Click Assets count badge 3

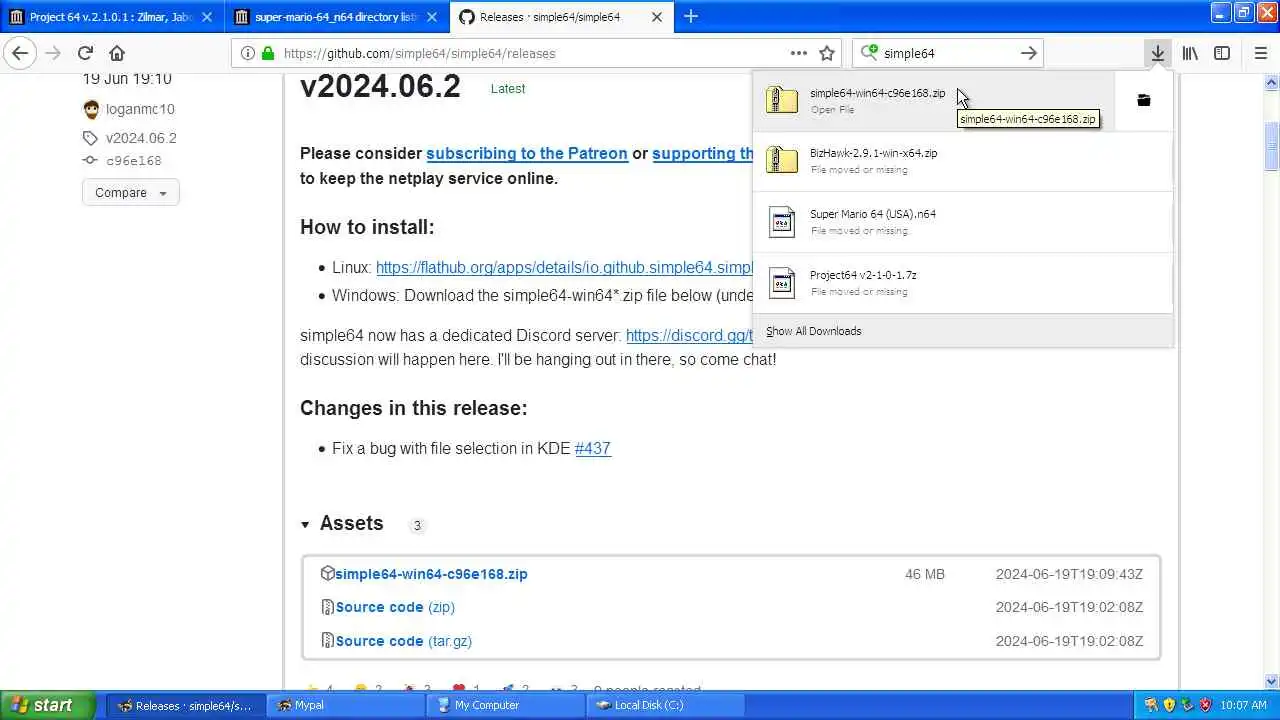coord(417,525)
